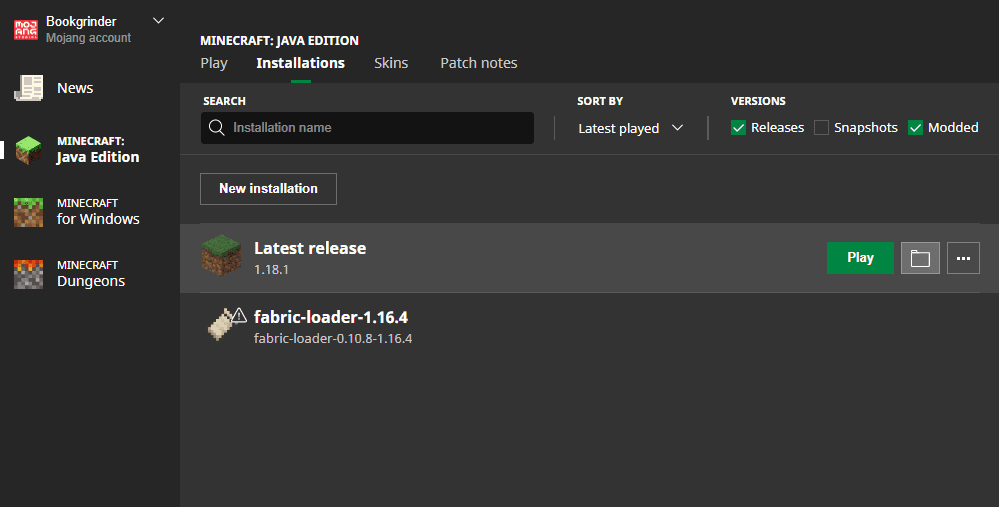
Task: Switch to the Skins tab
Action: [x=391, y=63]
